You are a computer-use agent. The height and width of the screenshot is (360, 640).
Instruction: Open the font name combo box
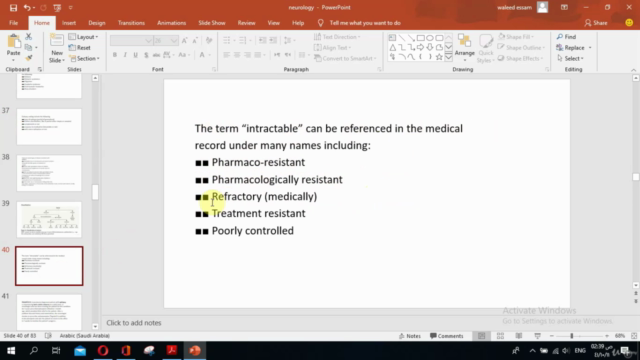click(131, 40)
